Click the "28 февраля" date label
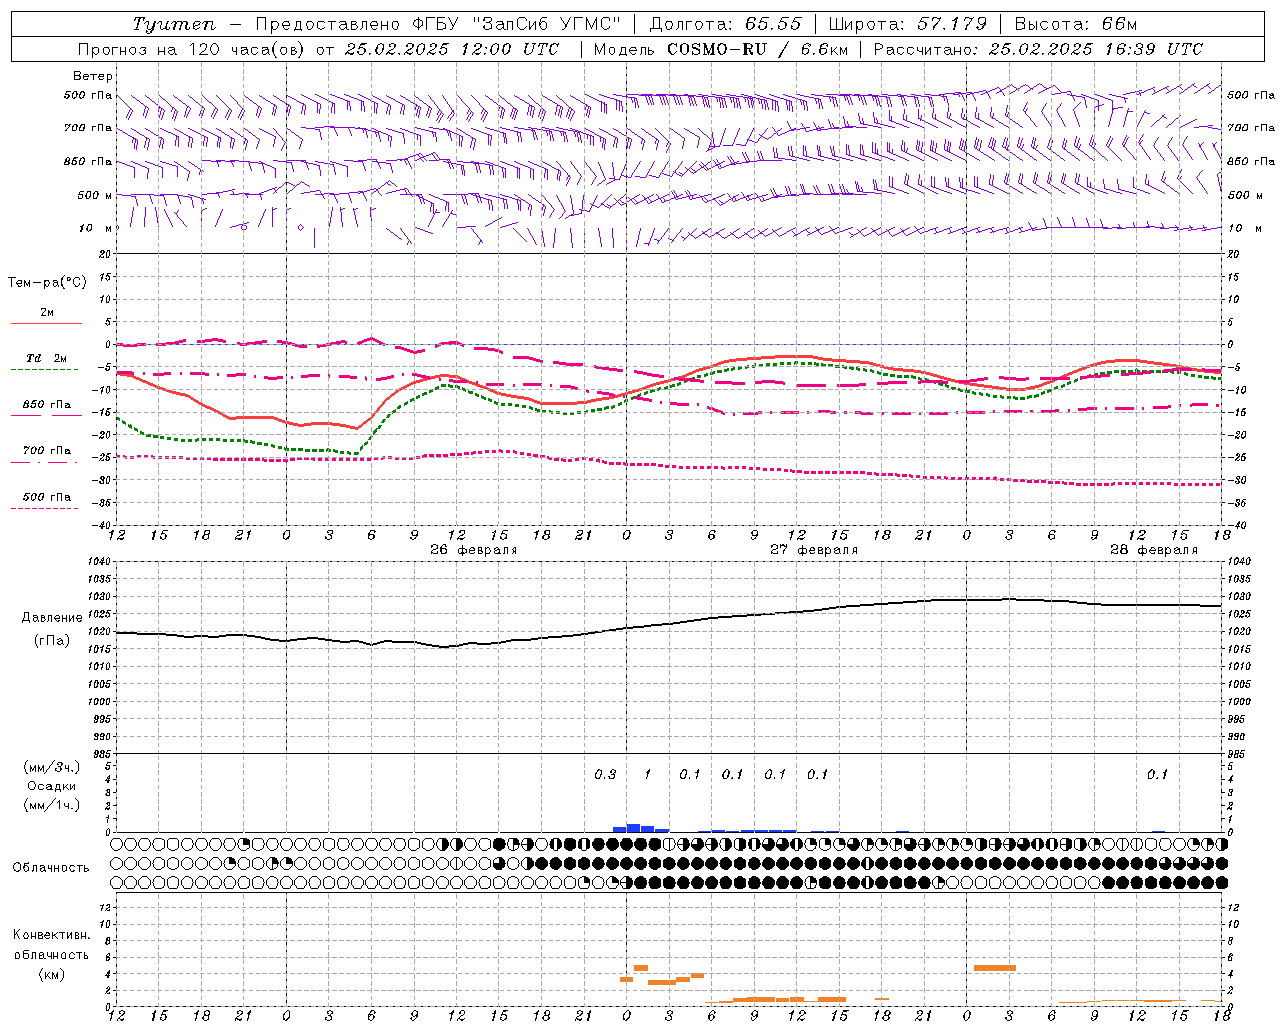The width and height of the screenshot is (1280, 1024). [1154, 550]
